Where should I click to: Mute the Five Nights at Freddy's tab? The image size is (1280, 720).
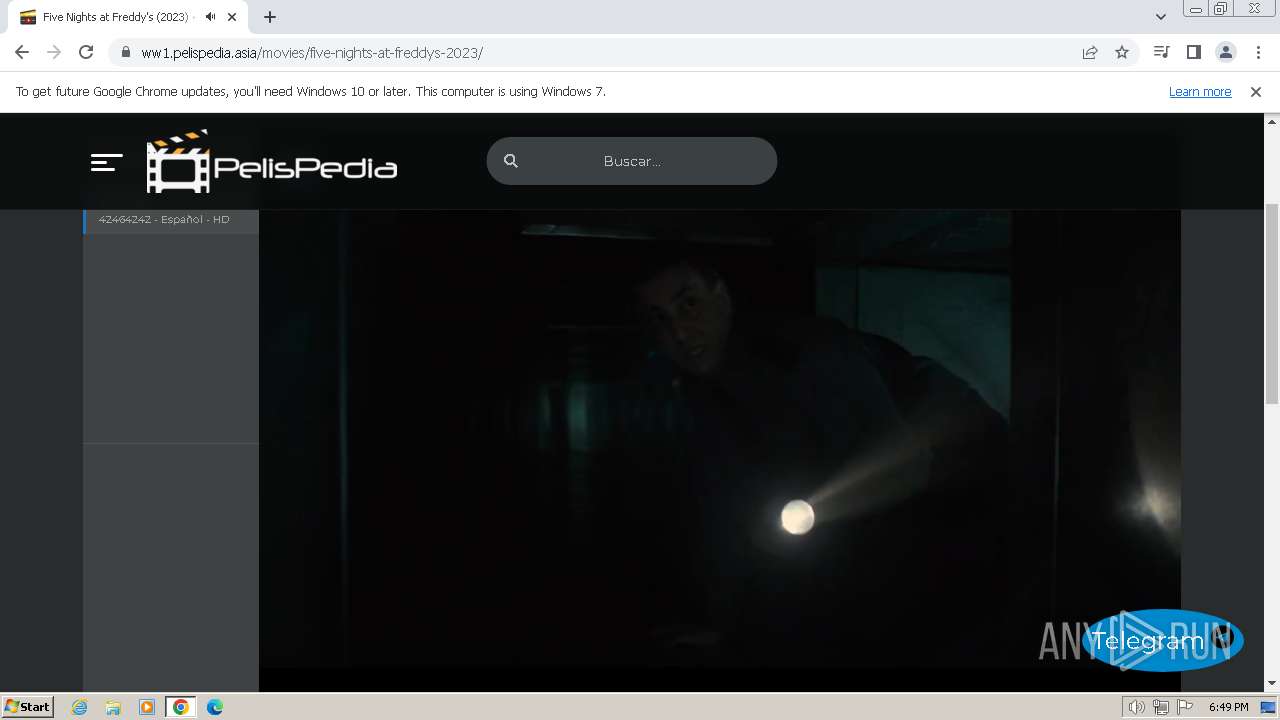(x=210, y=17)
